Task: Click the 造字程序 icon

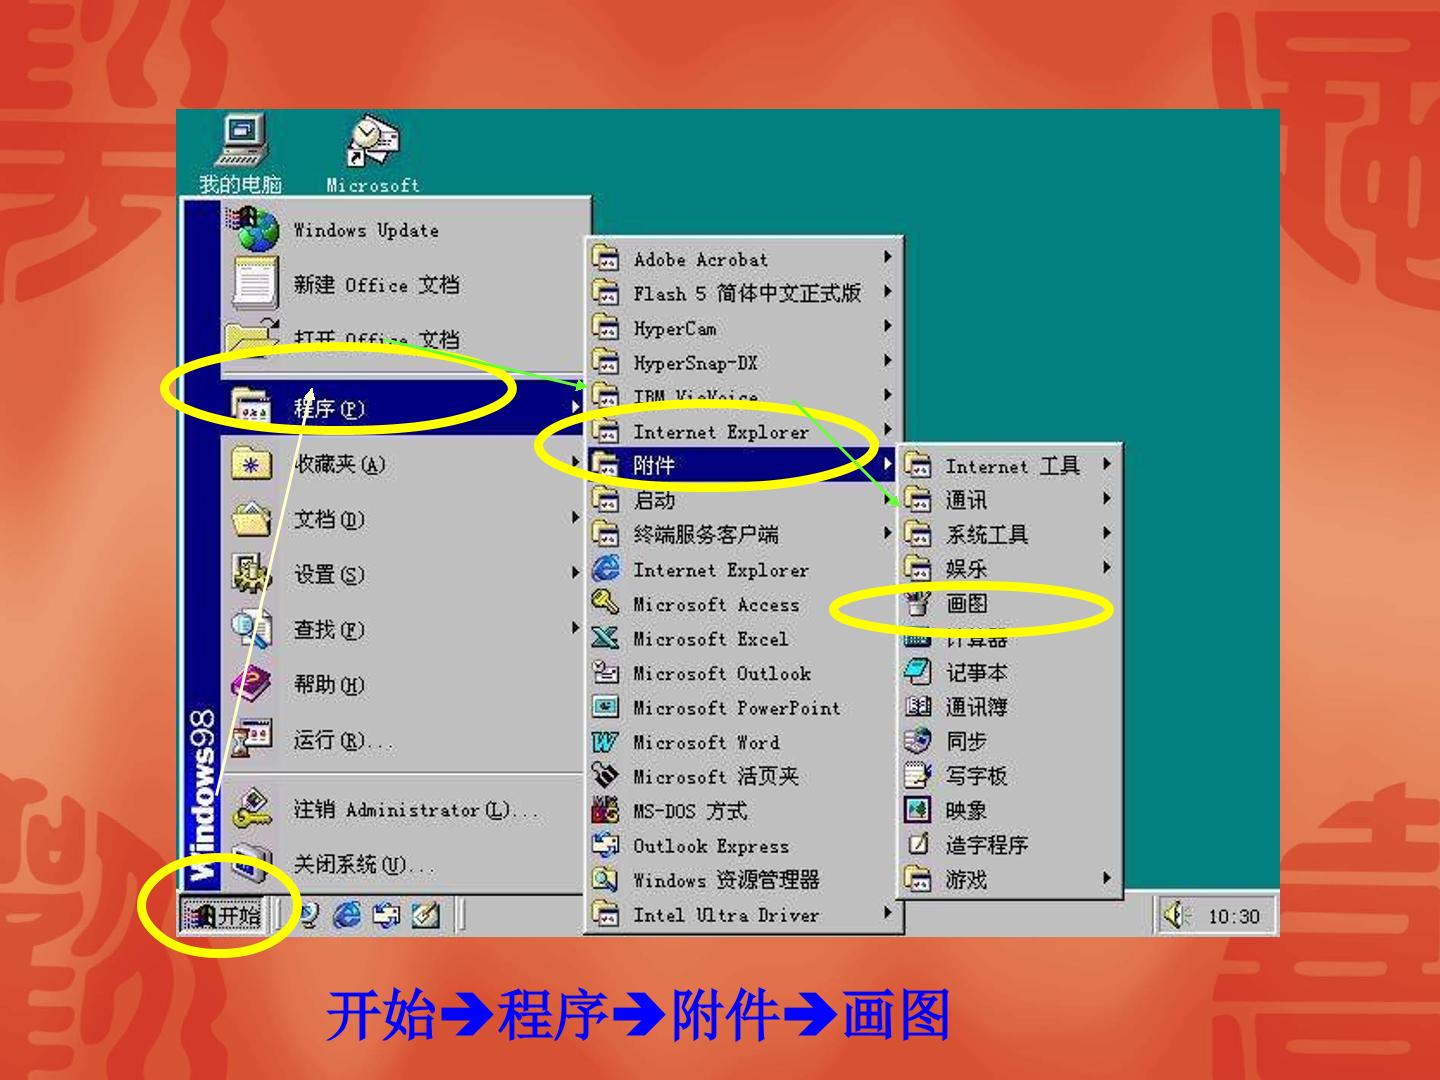Action: (918, 844)
